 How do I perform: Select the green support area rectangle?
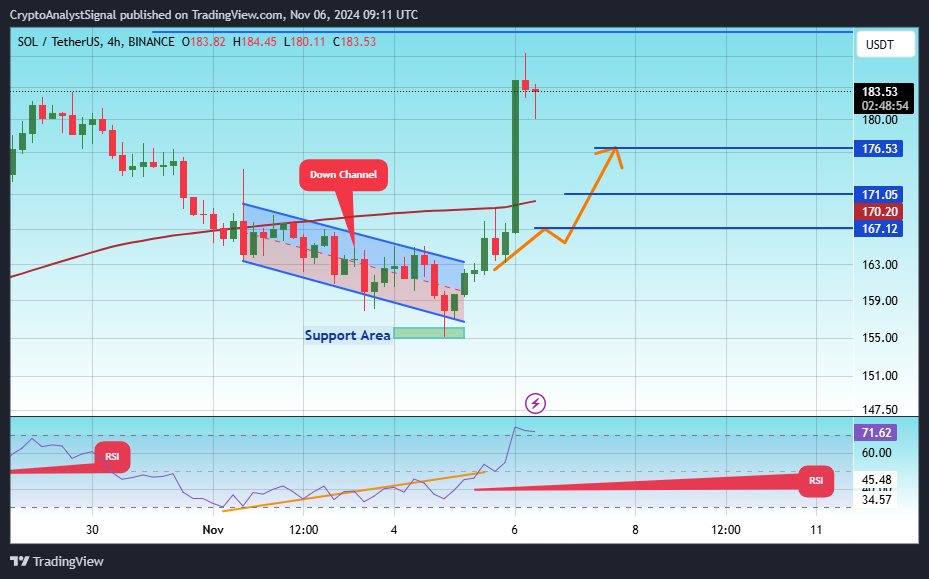pos(428,333)
